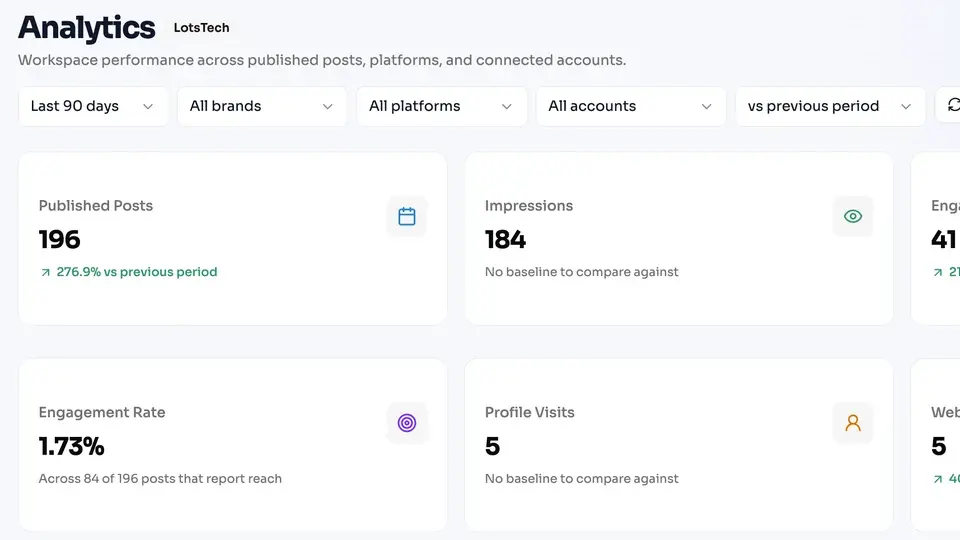Click the LotsTech workspace label
960x540 pixels.
tap(201, 28)
